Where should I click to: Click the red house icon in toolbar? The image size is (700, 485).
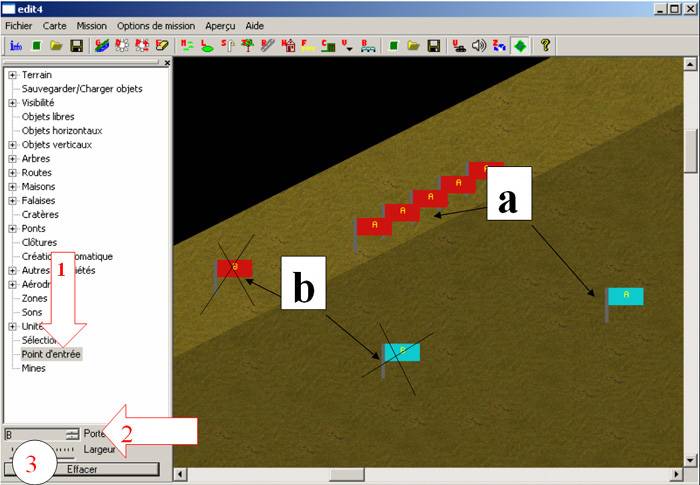pos(289,45)
